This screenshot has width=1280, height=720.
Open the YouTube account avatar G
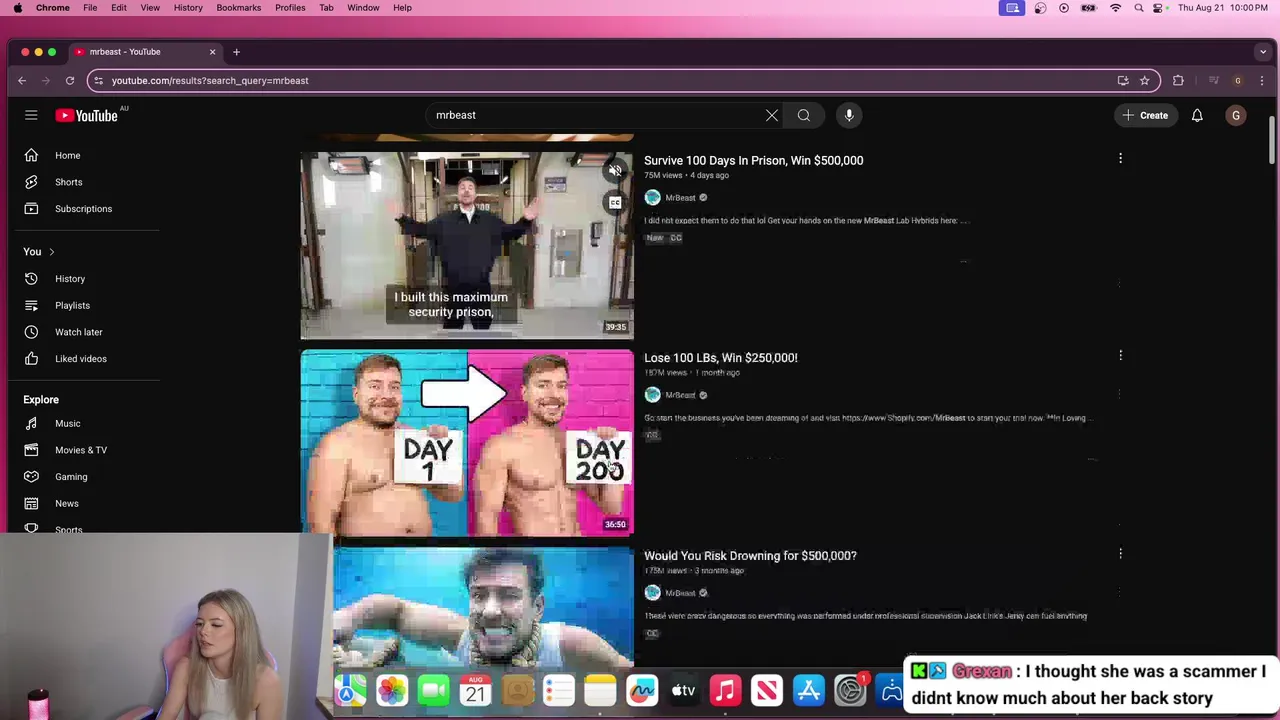1236,115
